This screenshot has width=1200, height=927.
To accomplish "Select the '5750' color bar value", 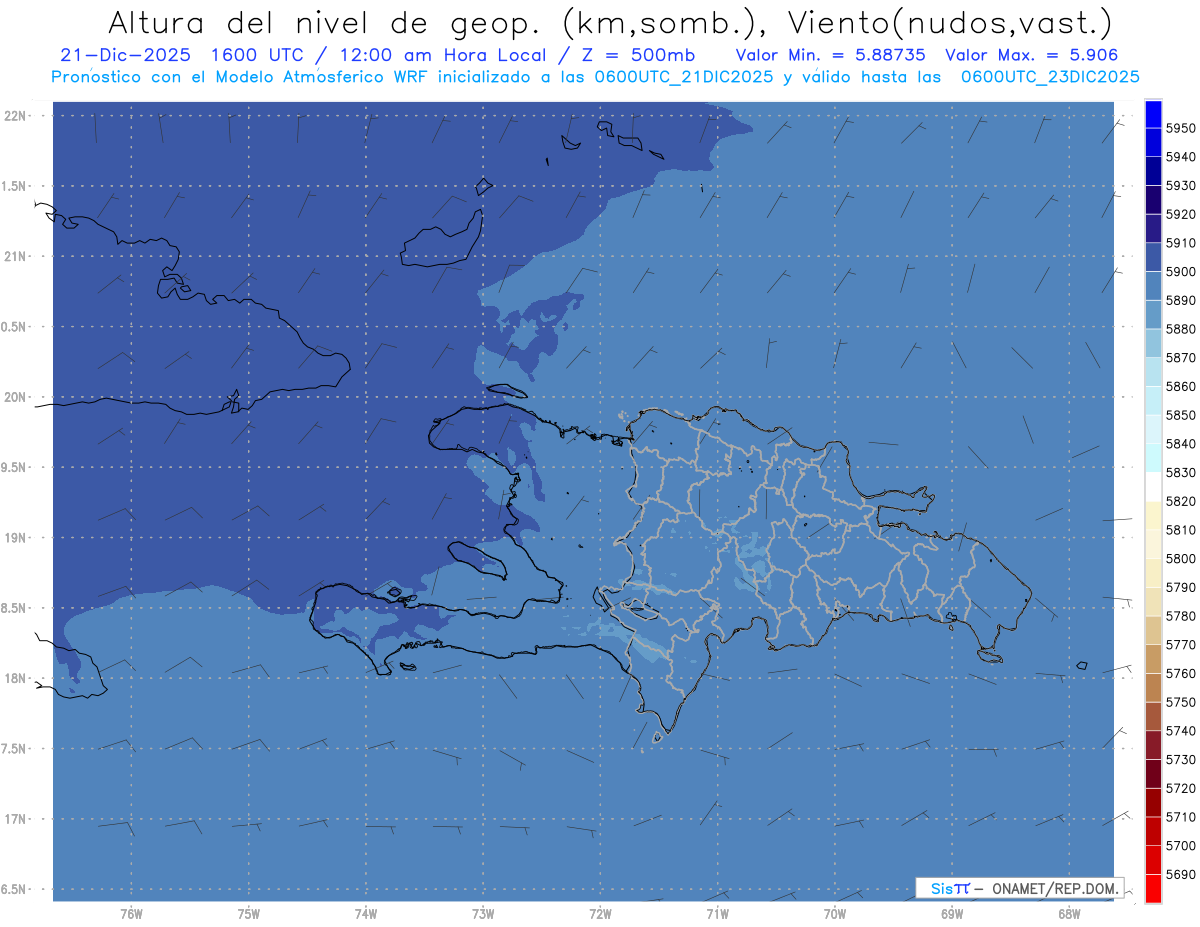I will point(1180,702).
